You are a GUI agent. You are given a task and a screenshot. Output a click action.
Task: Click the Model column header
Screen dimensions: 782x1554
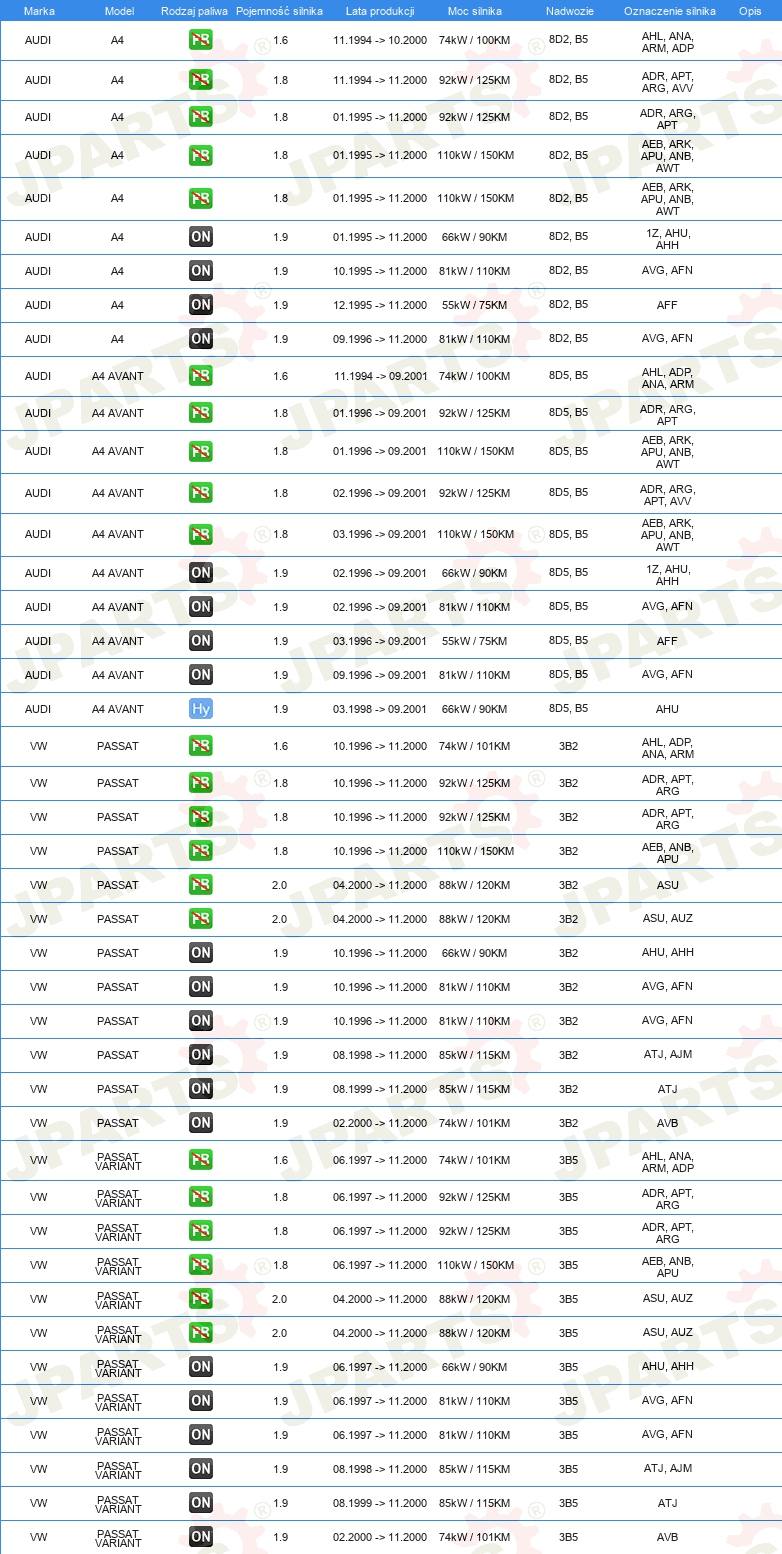click(119, 11)
